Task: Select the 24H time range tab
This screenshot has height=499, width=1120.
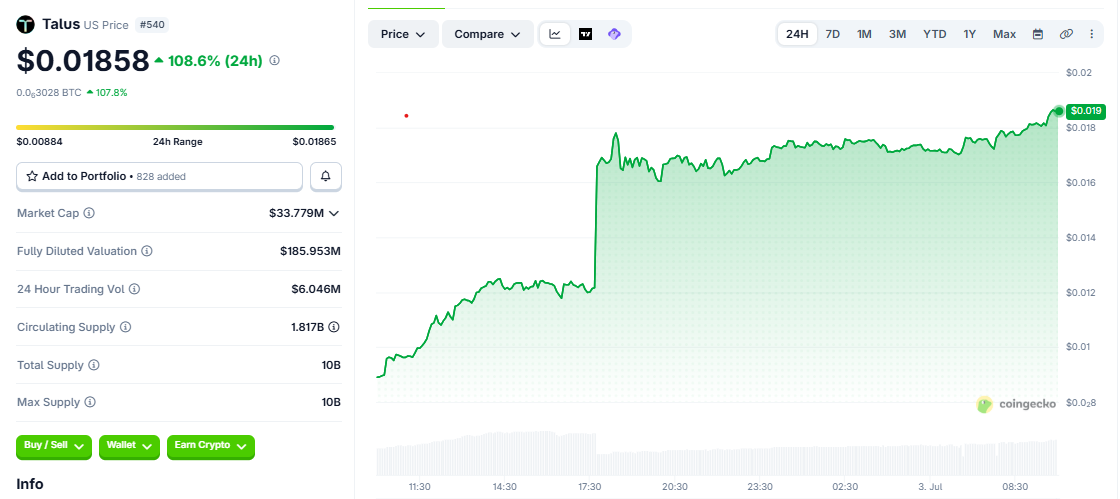Action: [797, 34]
